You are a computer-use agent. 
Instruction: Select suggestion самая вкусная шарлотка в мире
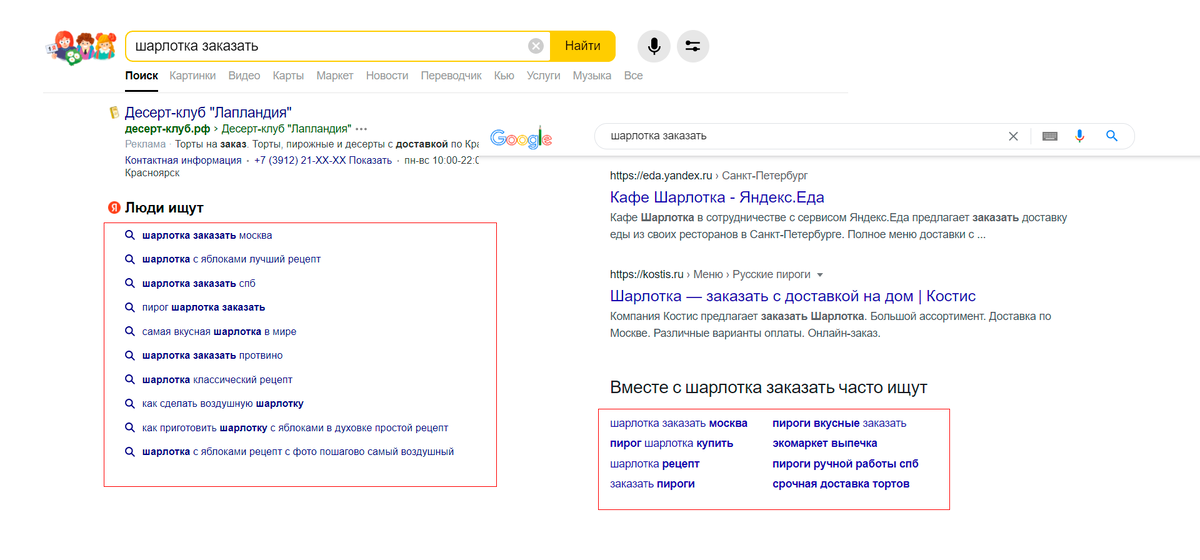point(219,331)
